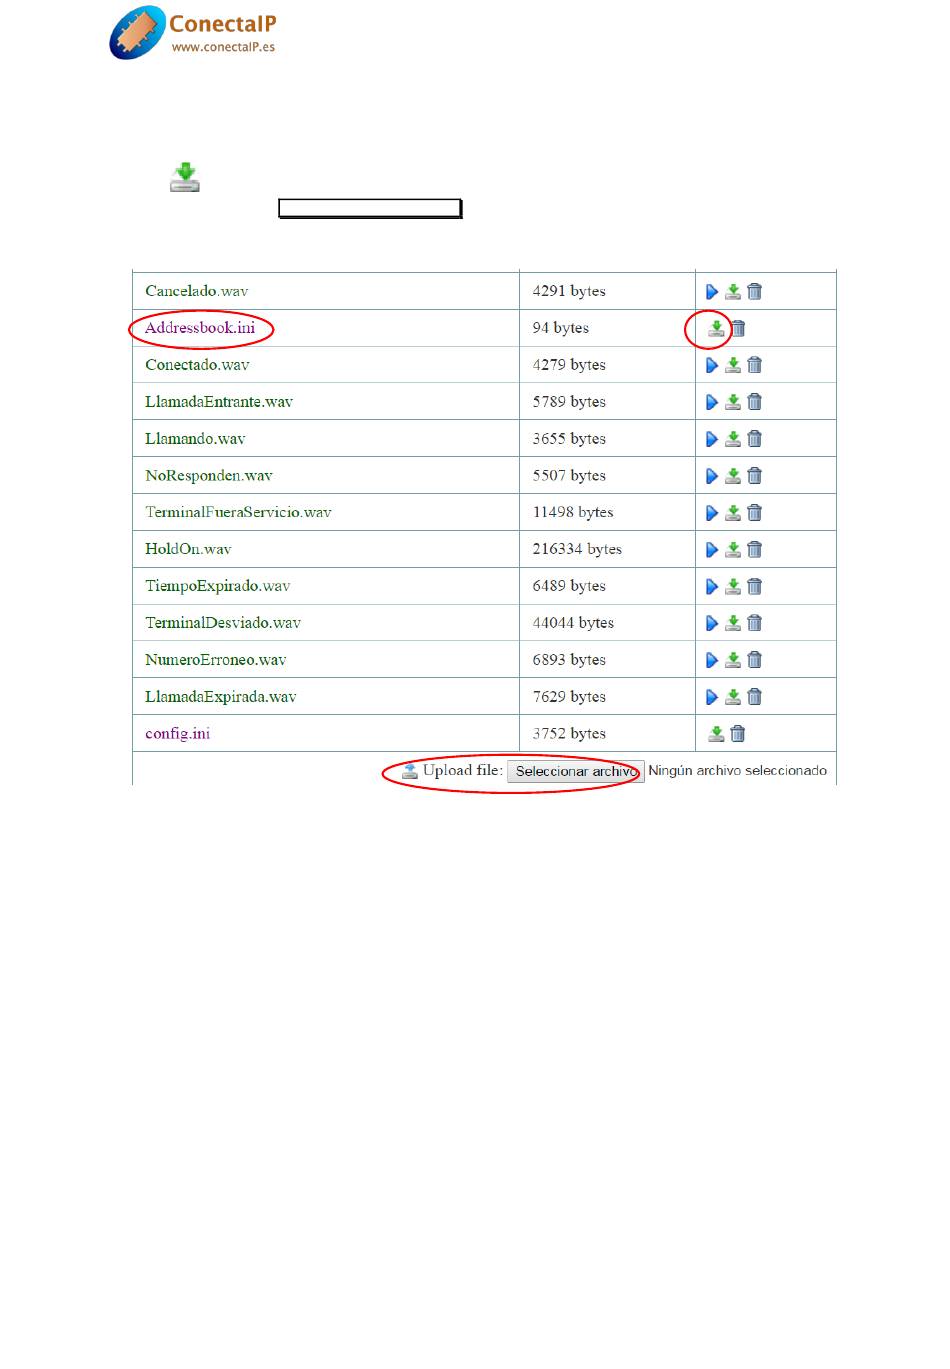Screen dimensions: 950x1369
Task: Delete the Addressbook.ini file
Action: [x=738, y=328]
